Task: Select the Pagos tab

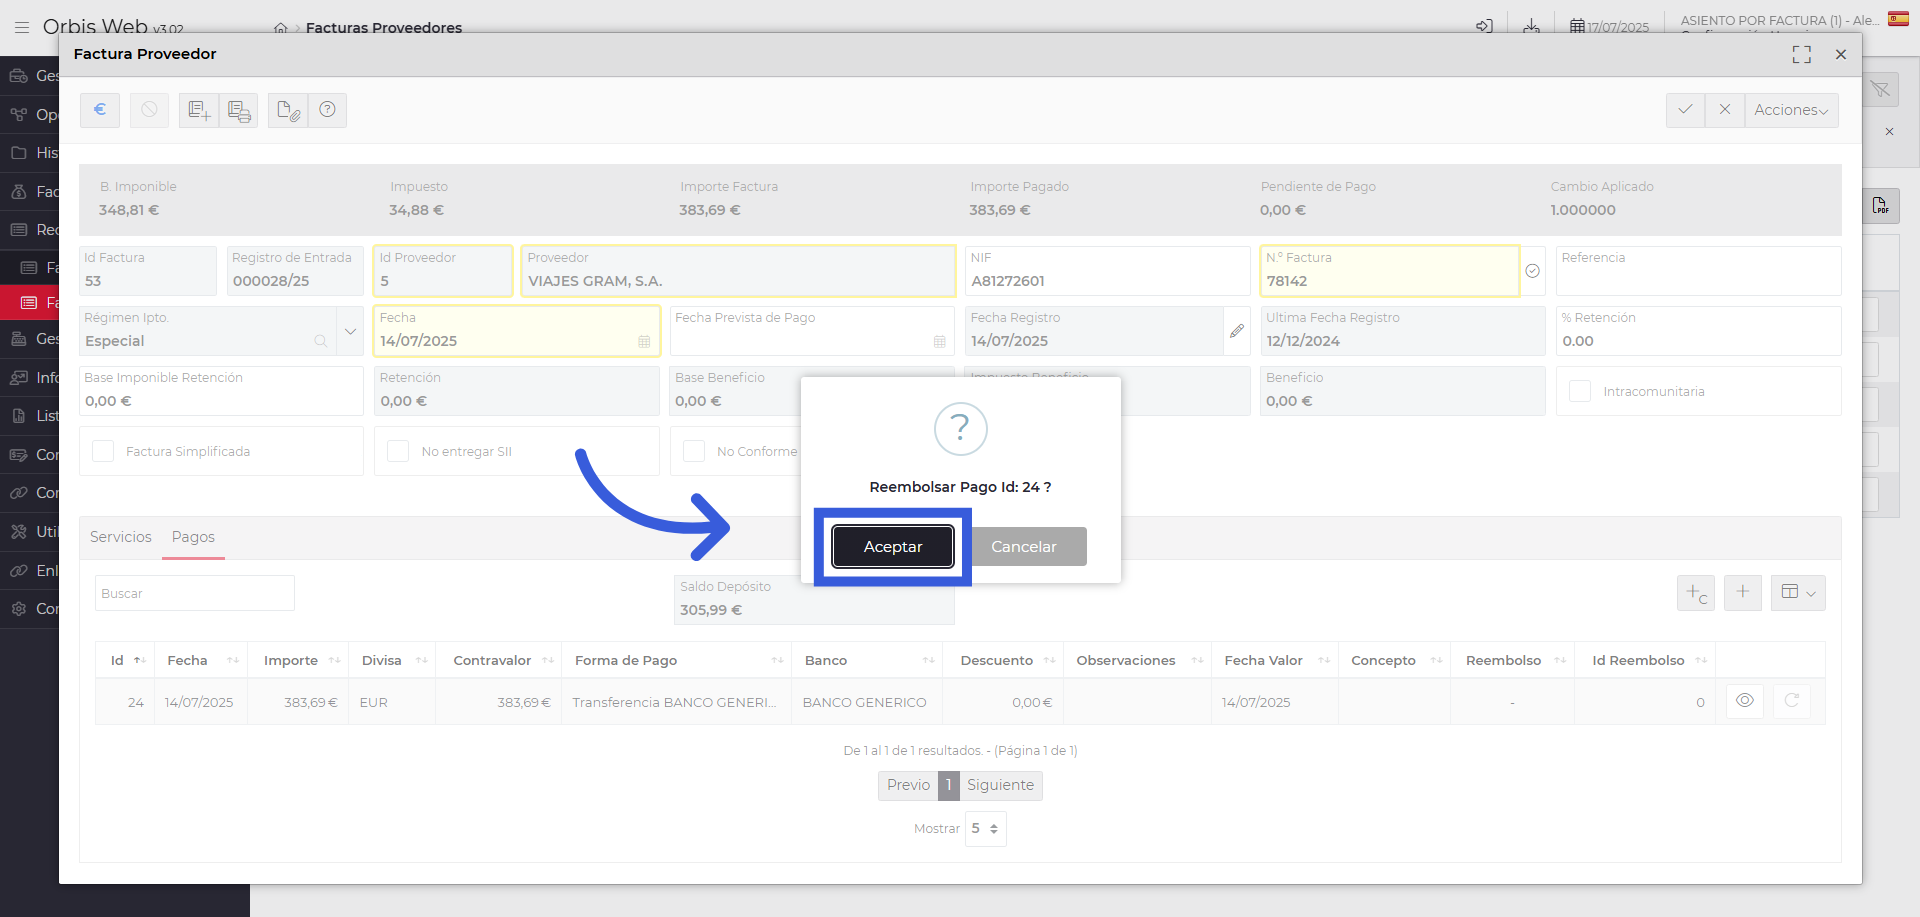Action: point(193,537)
